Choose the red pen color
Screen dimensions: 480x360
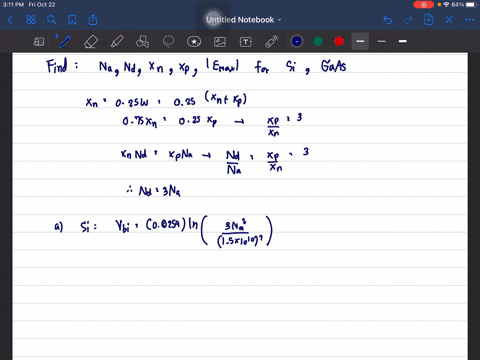pos(339,41)
